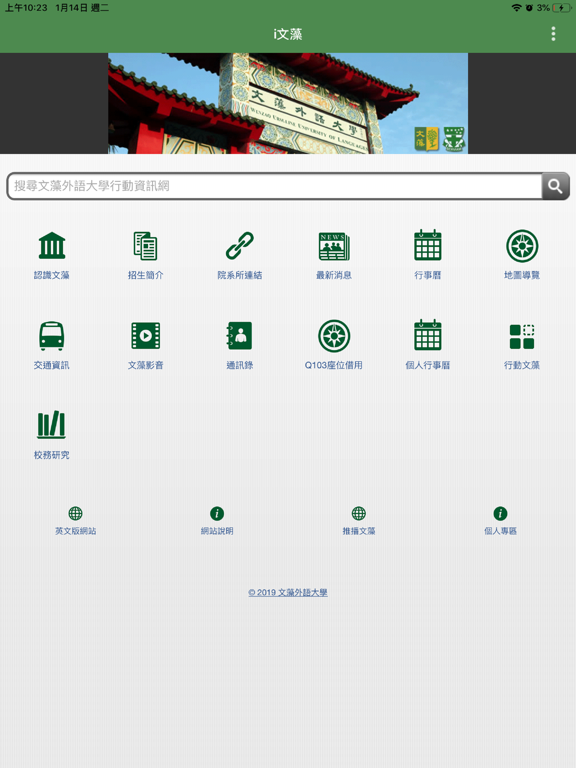Open the 行事曆 calendar icon
This screenshot has width=576, height=768.
428,245
